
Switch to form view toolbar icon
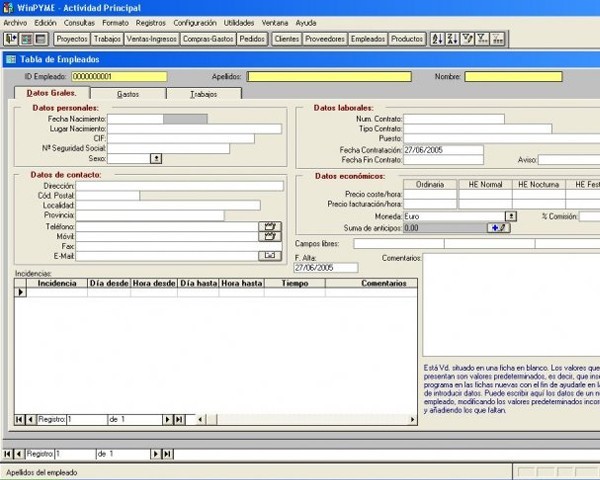click(x=26, y=39)
